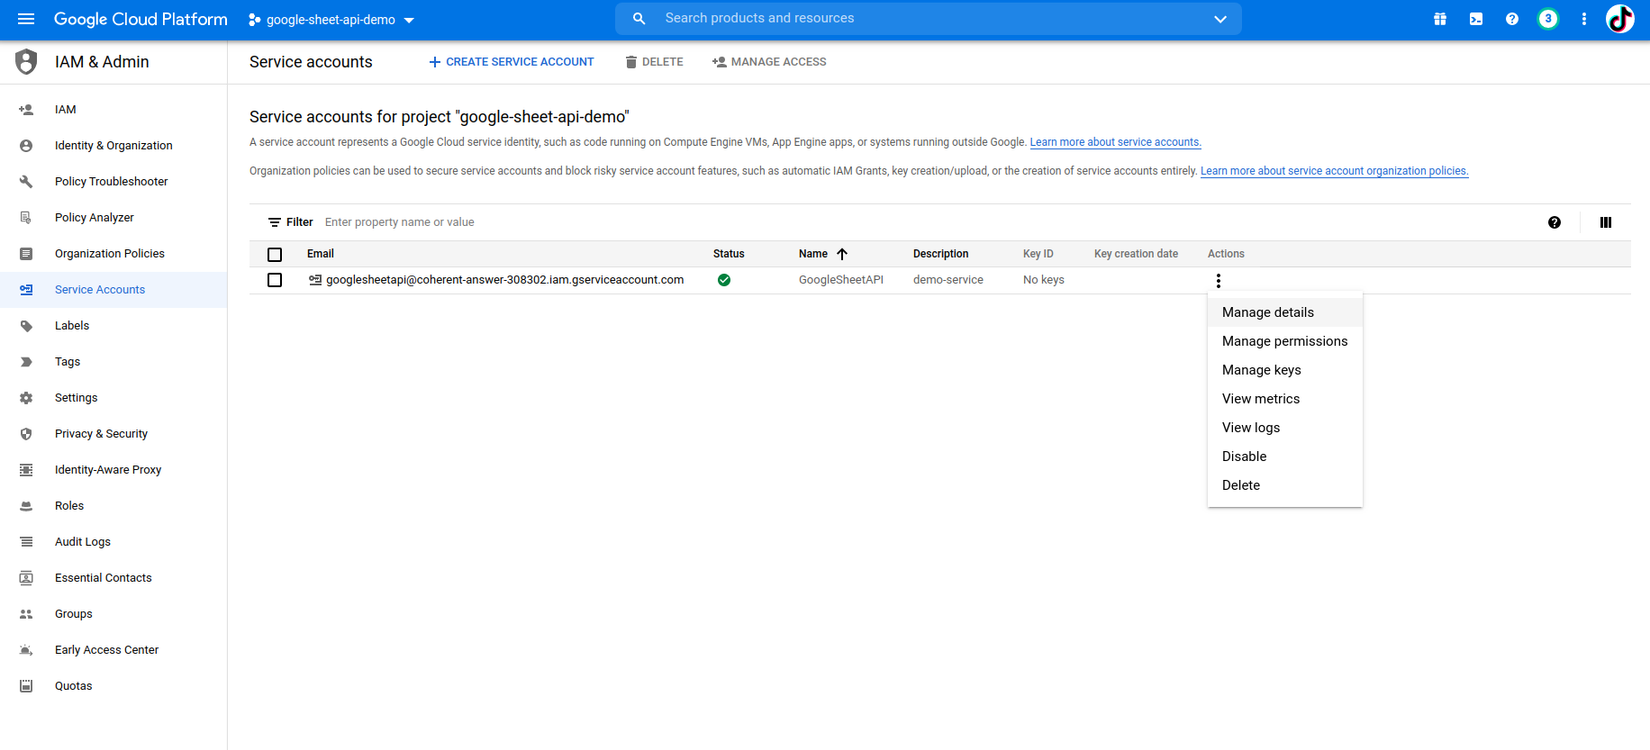Image resolution: width=1650 pixels, height=750 pixels.
Task: Click the search magnifier icon
Action: (639, 19)
